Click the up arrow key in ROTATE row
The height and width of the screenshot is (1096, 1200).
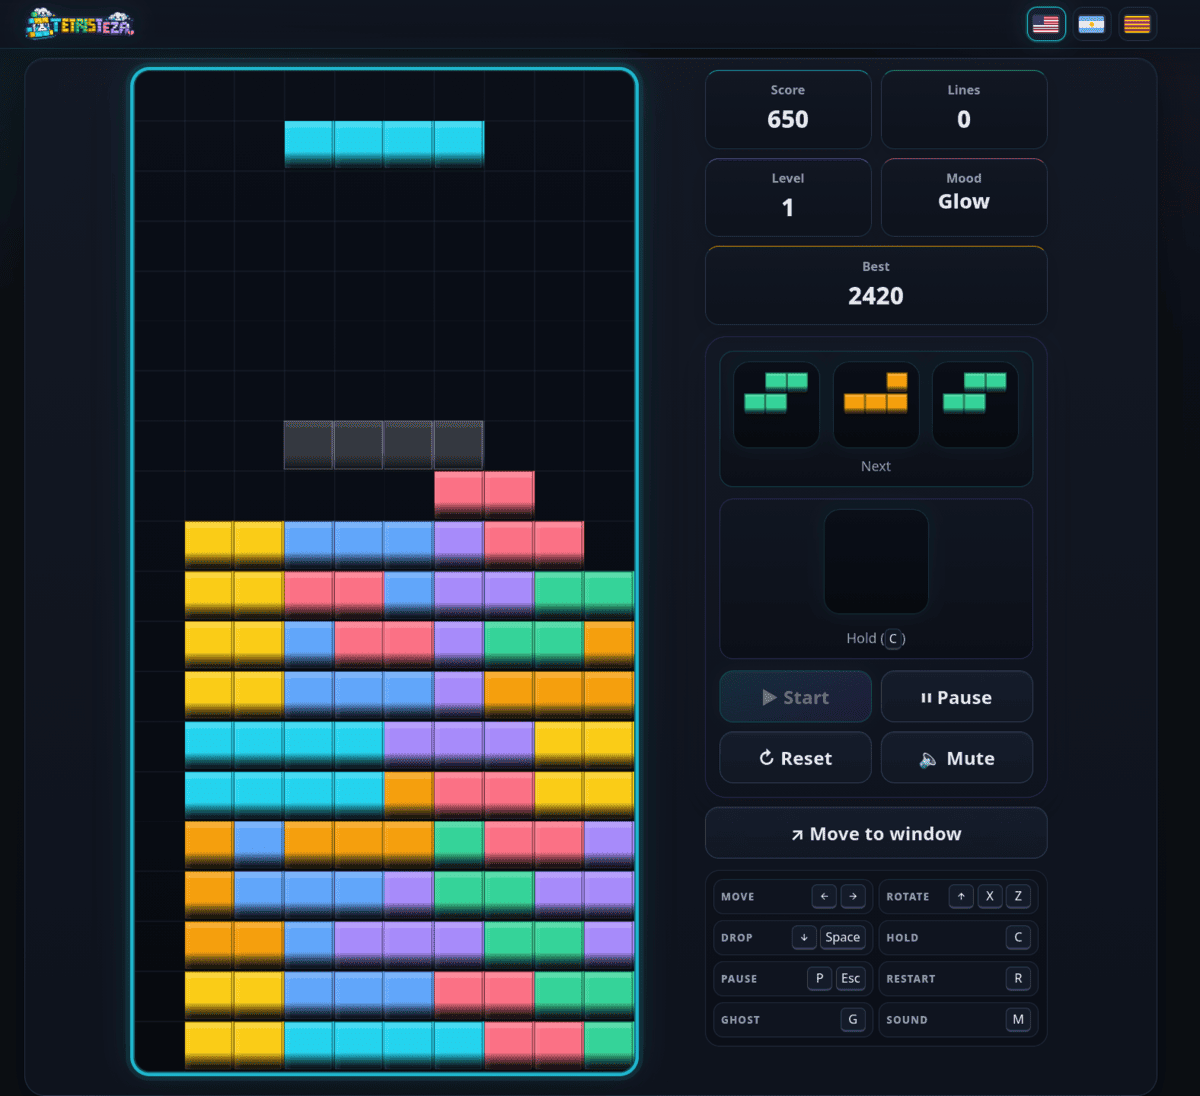click(961, 896)
